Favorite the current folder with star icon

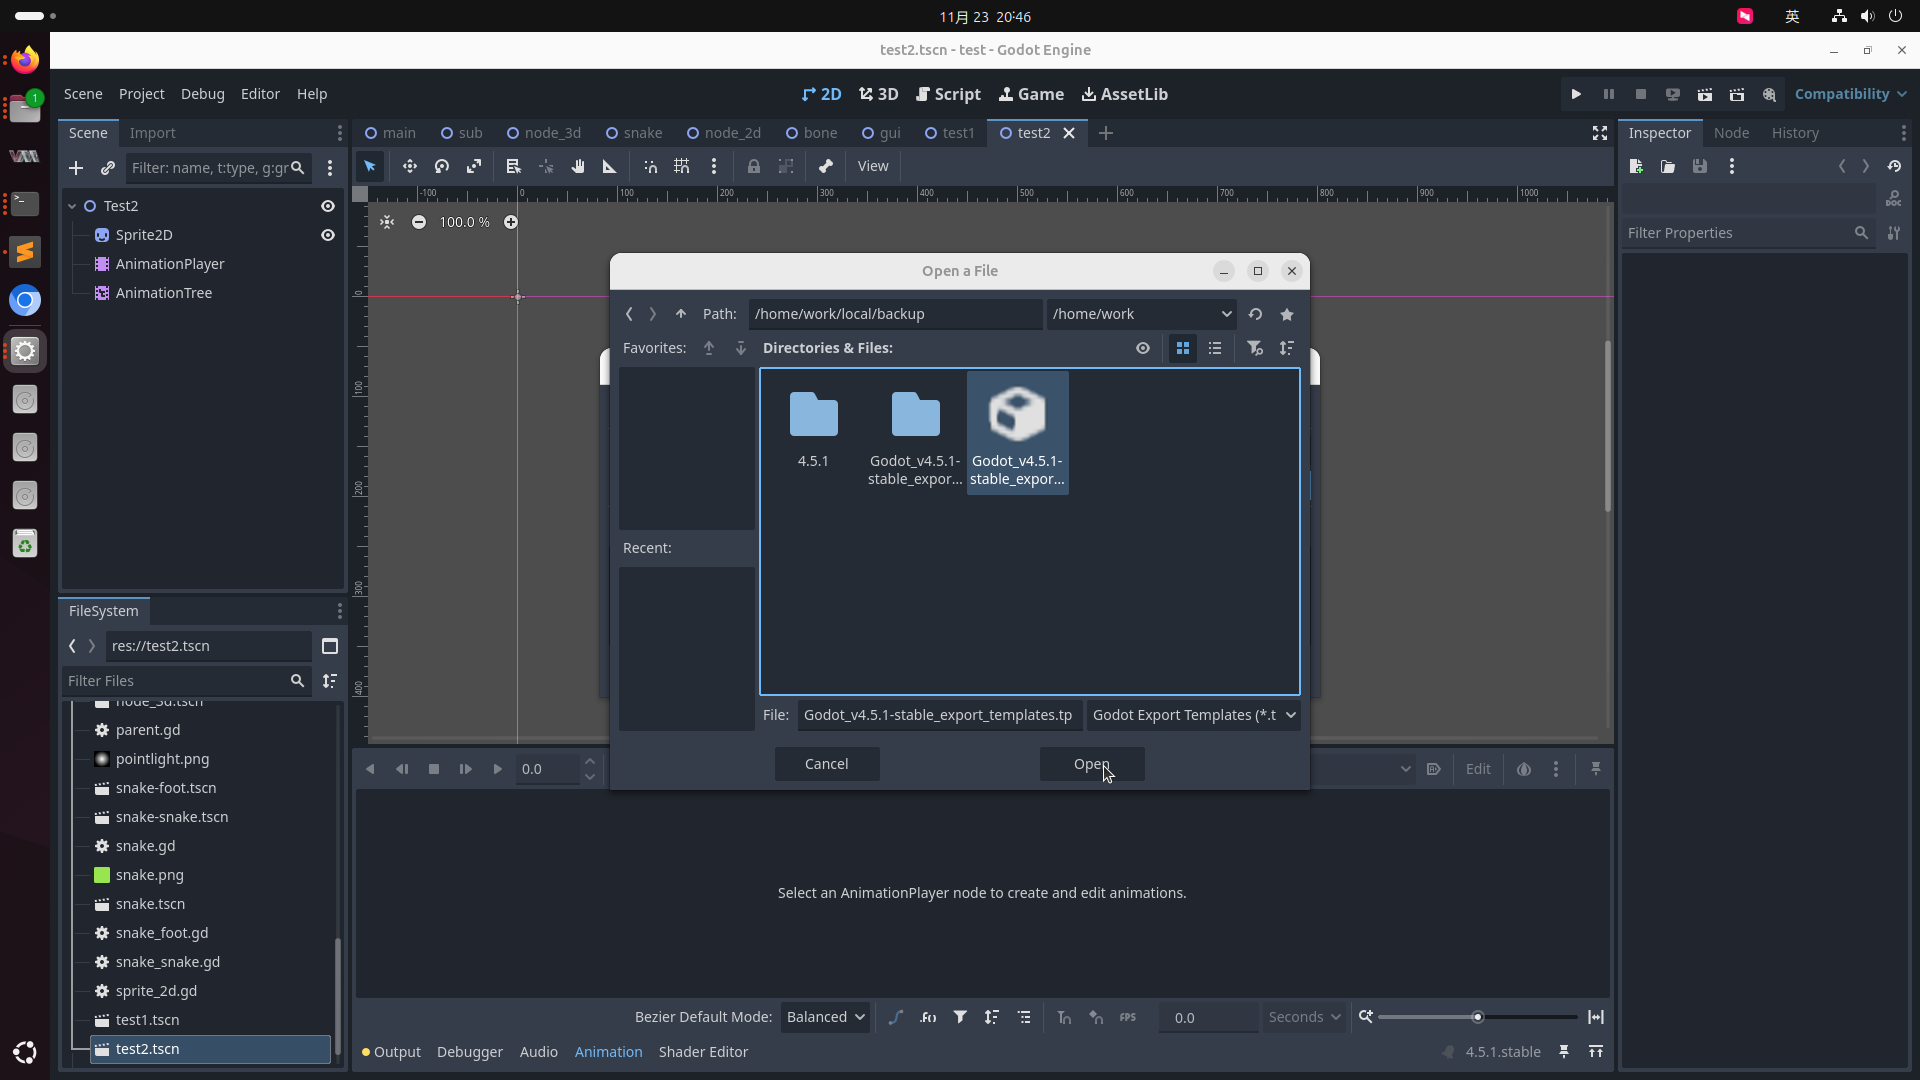tap(1287, 314)
